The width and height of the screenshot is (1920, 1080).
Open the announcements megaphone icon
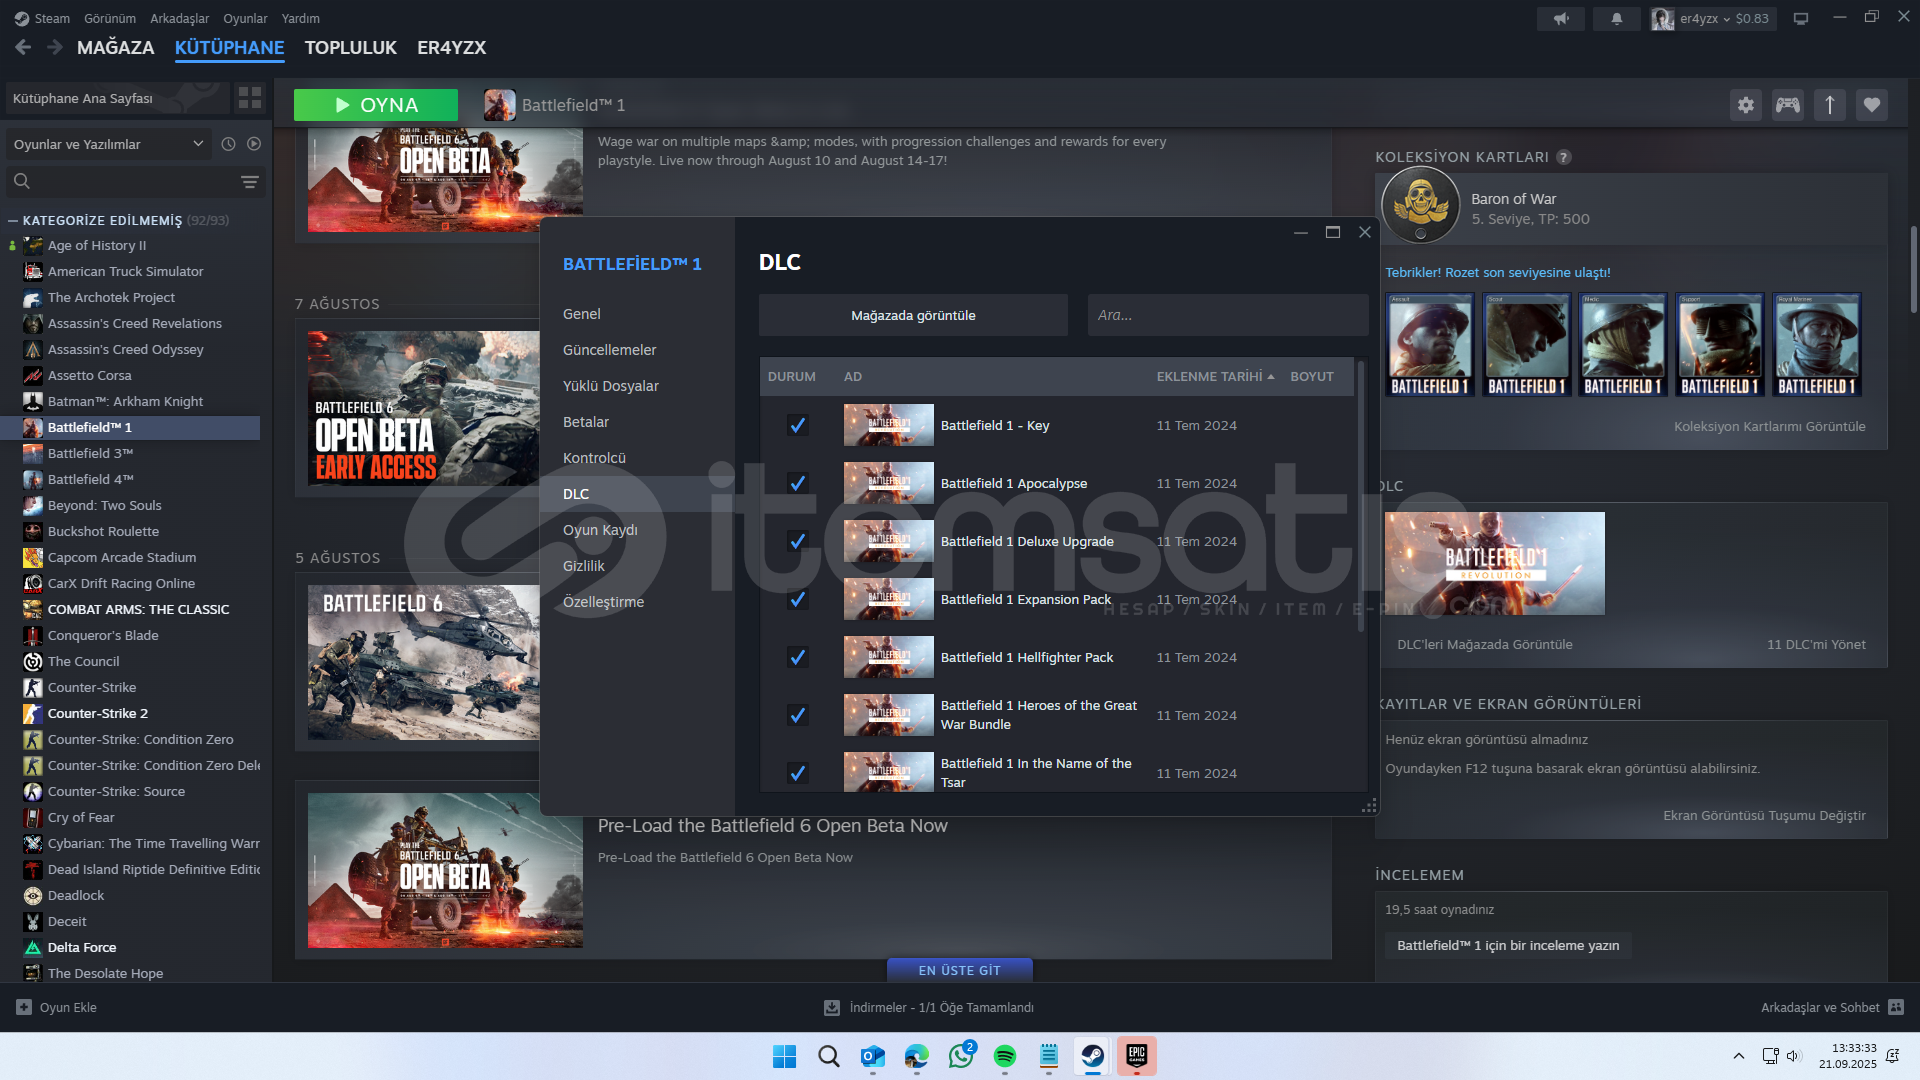pos(1561,18)
